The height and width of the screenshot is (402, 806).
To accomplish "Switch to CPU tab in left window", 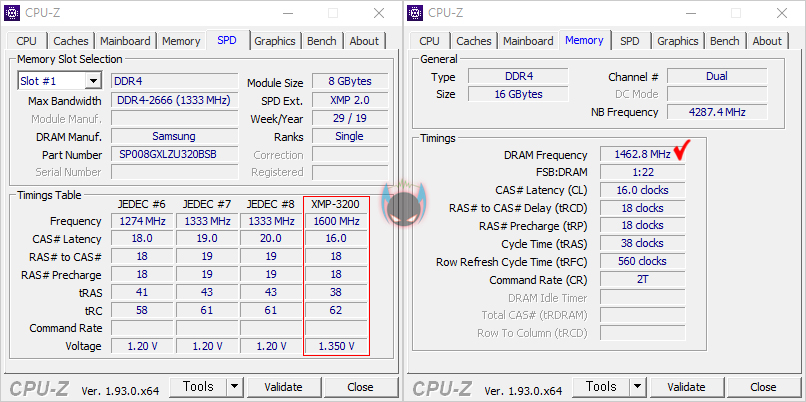I will pyautogui.click(x=26, y=41).
